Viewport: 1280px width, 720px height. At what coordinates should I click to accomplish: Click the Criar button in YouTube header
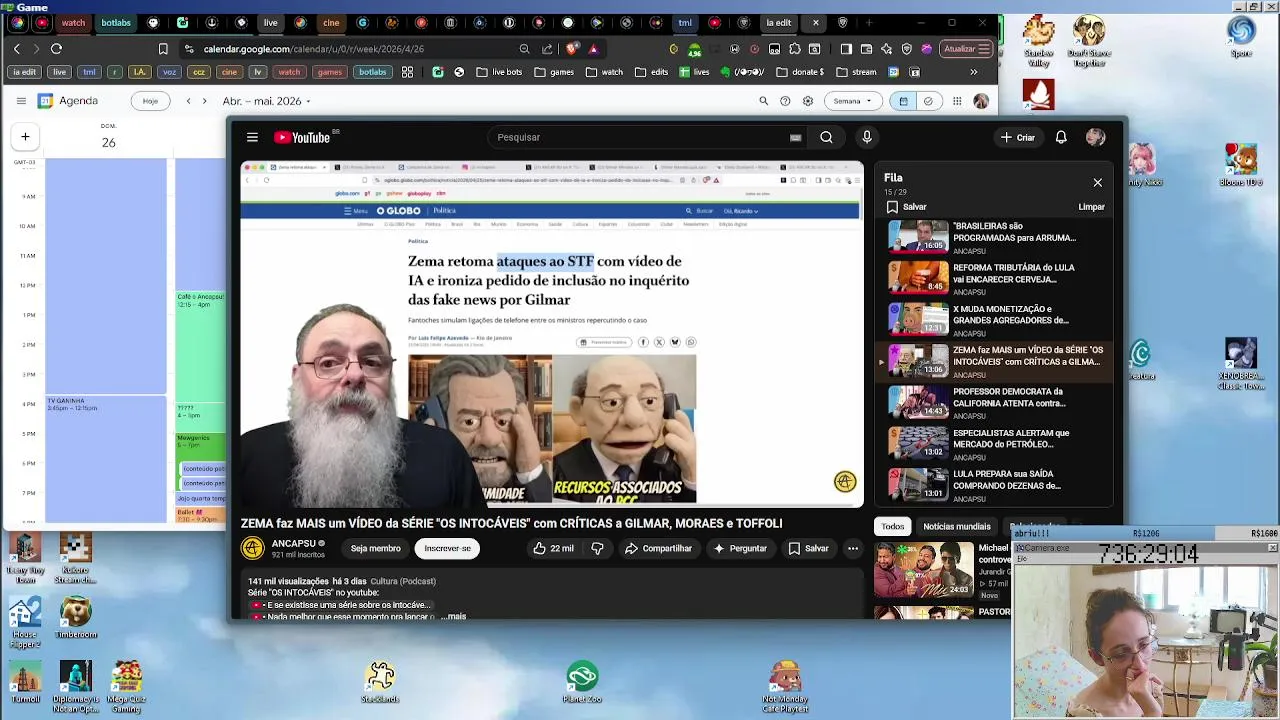coord(1017,137)
